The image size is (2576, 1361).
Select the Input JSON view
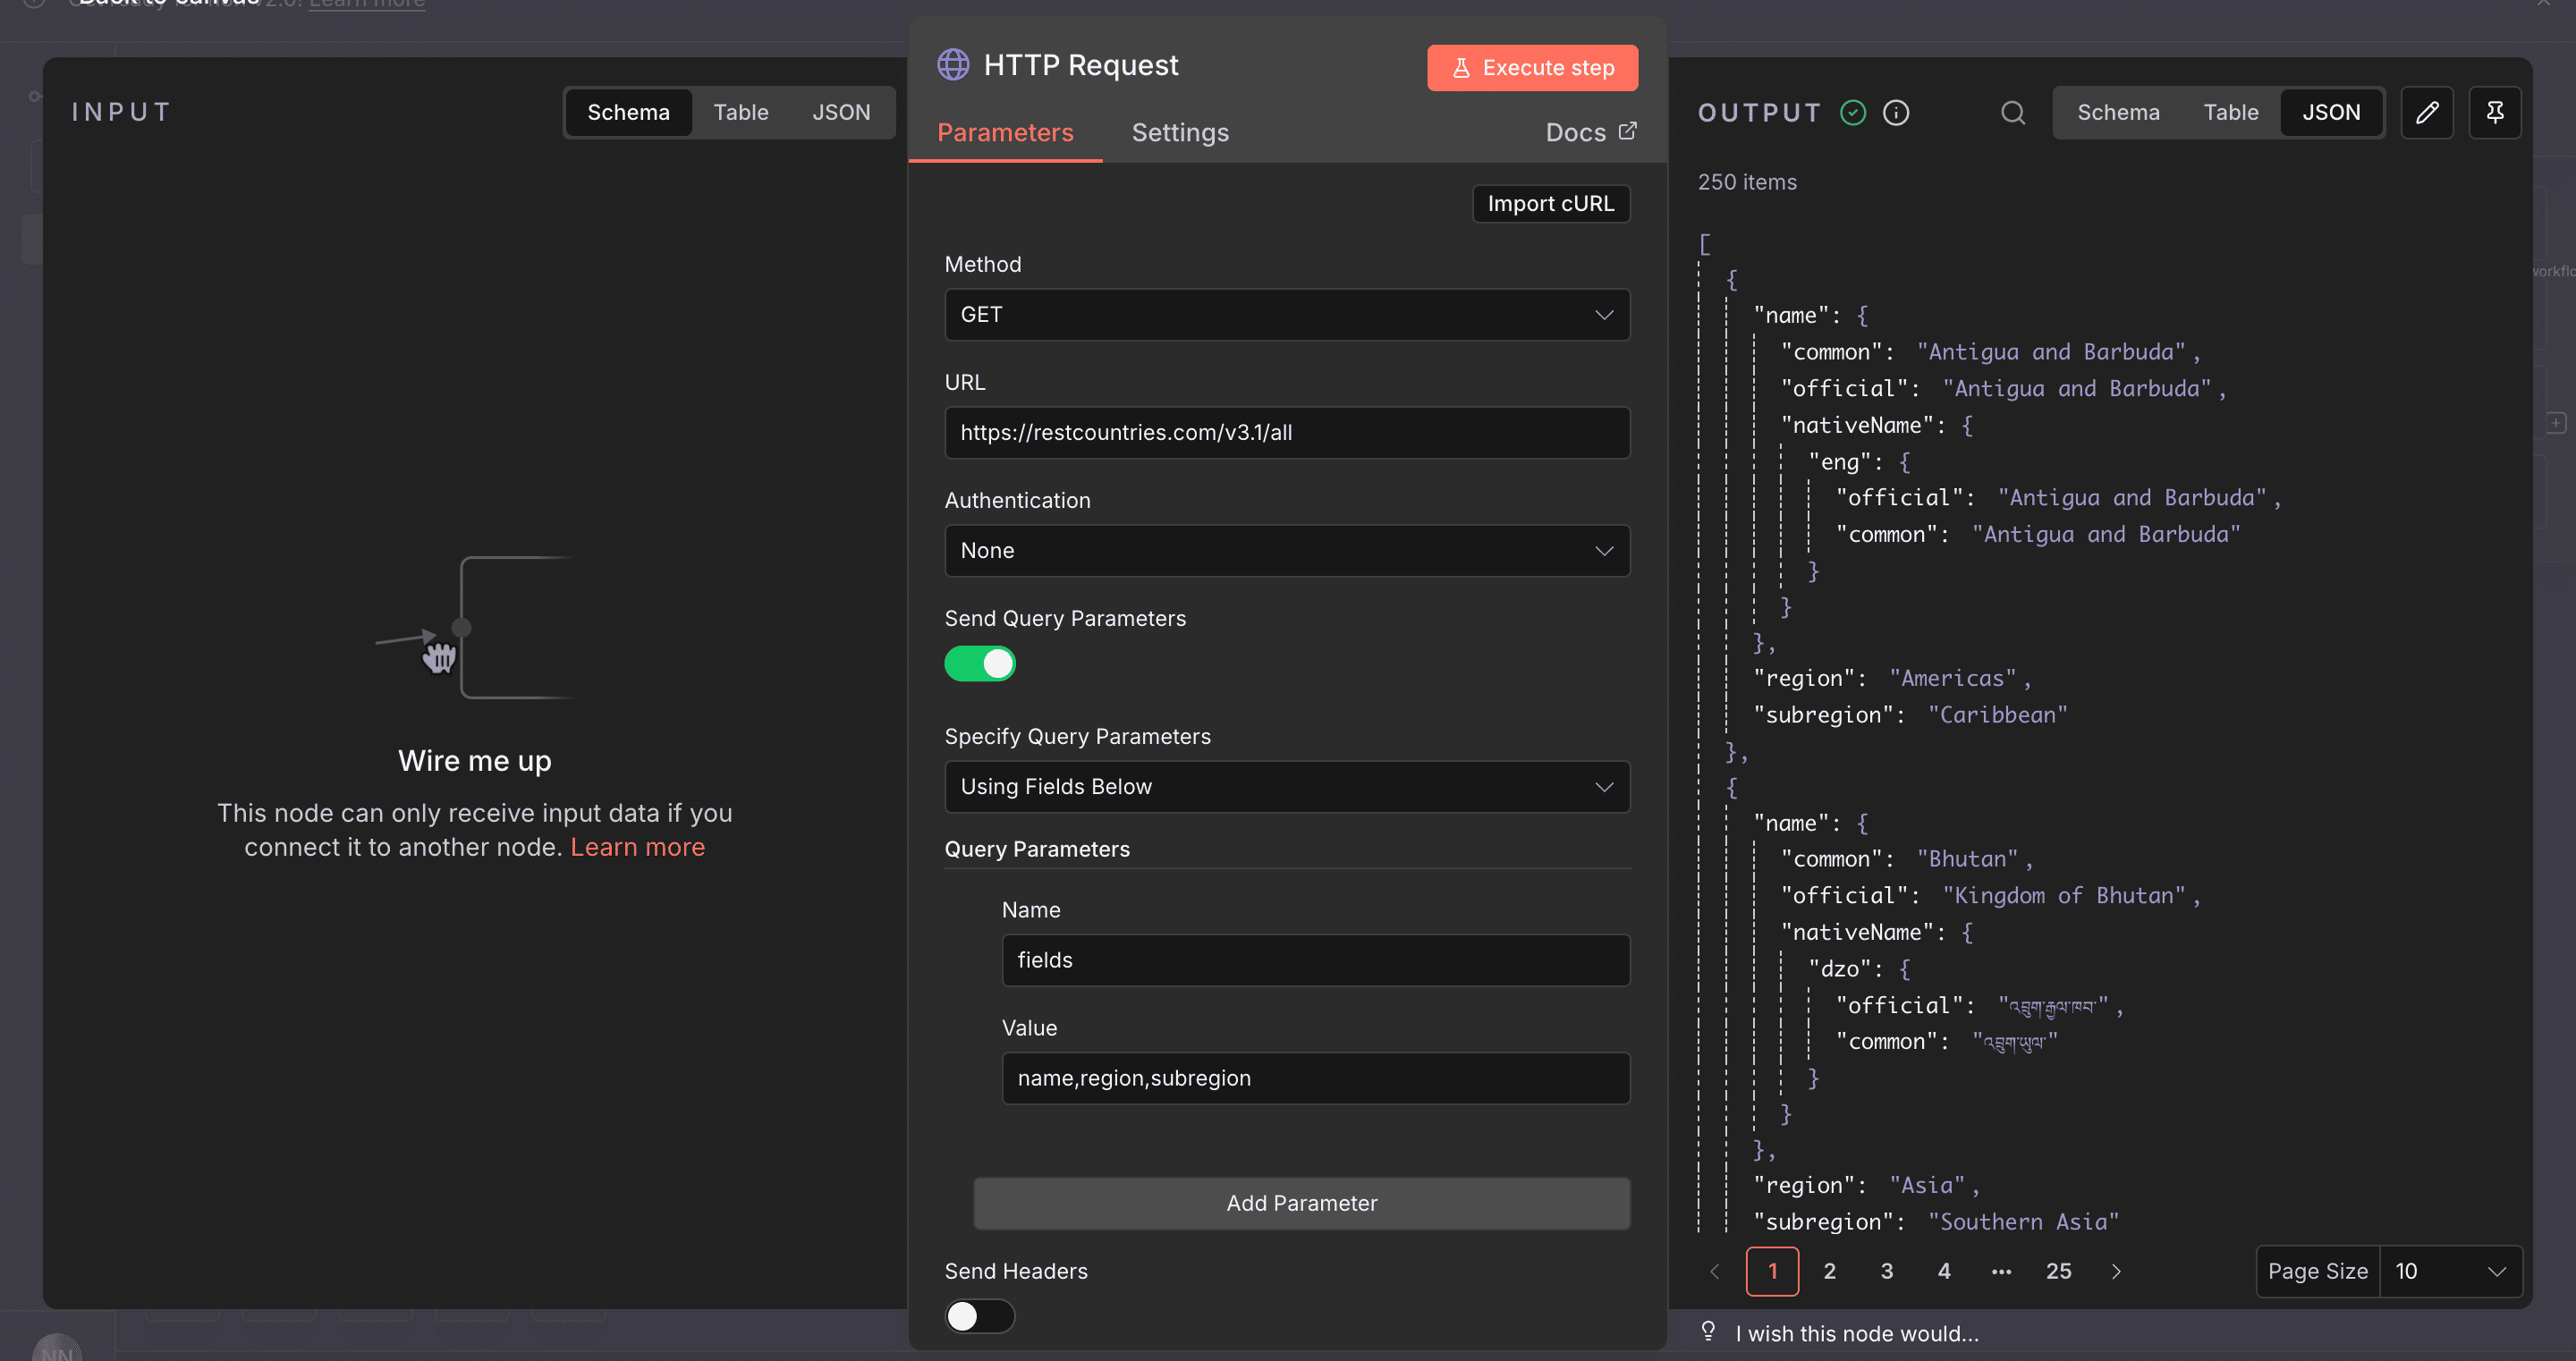tap(840, 112)
